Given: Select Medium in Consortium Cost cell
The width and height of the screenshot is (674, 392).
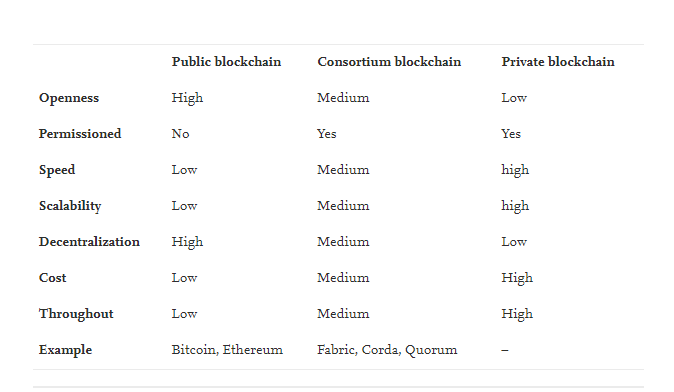Looking at the screenshot, I should pyautogui.click(x=343, y=278).
